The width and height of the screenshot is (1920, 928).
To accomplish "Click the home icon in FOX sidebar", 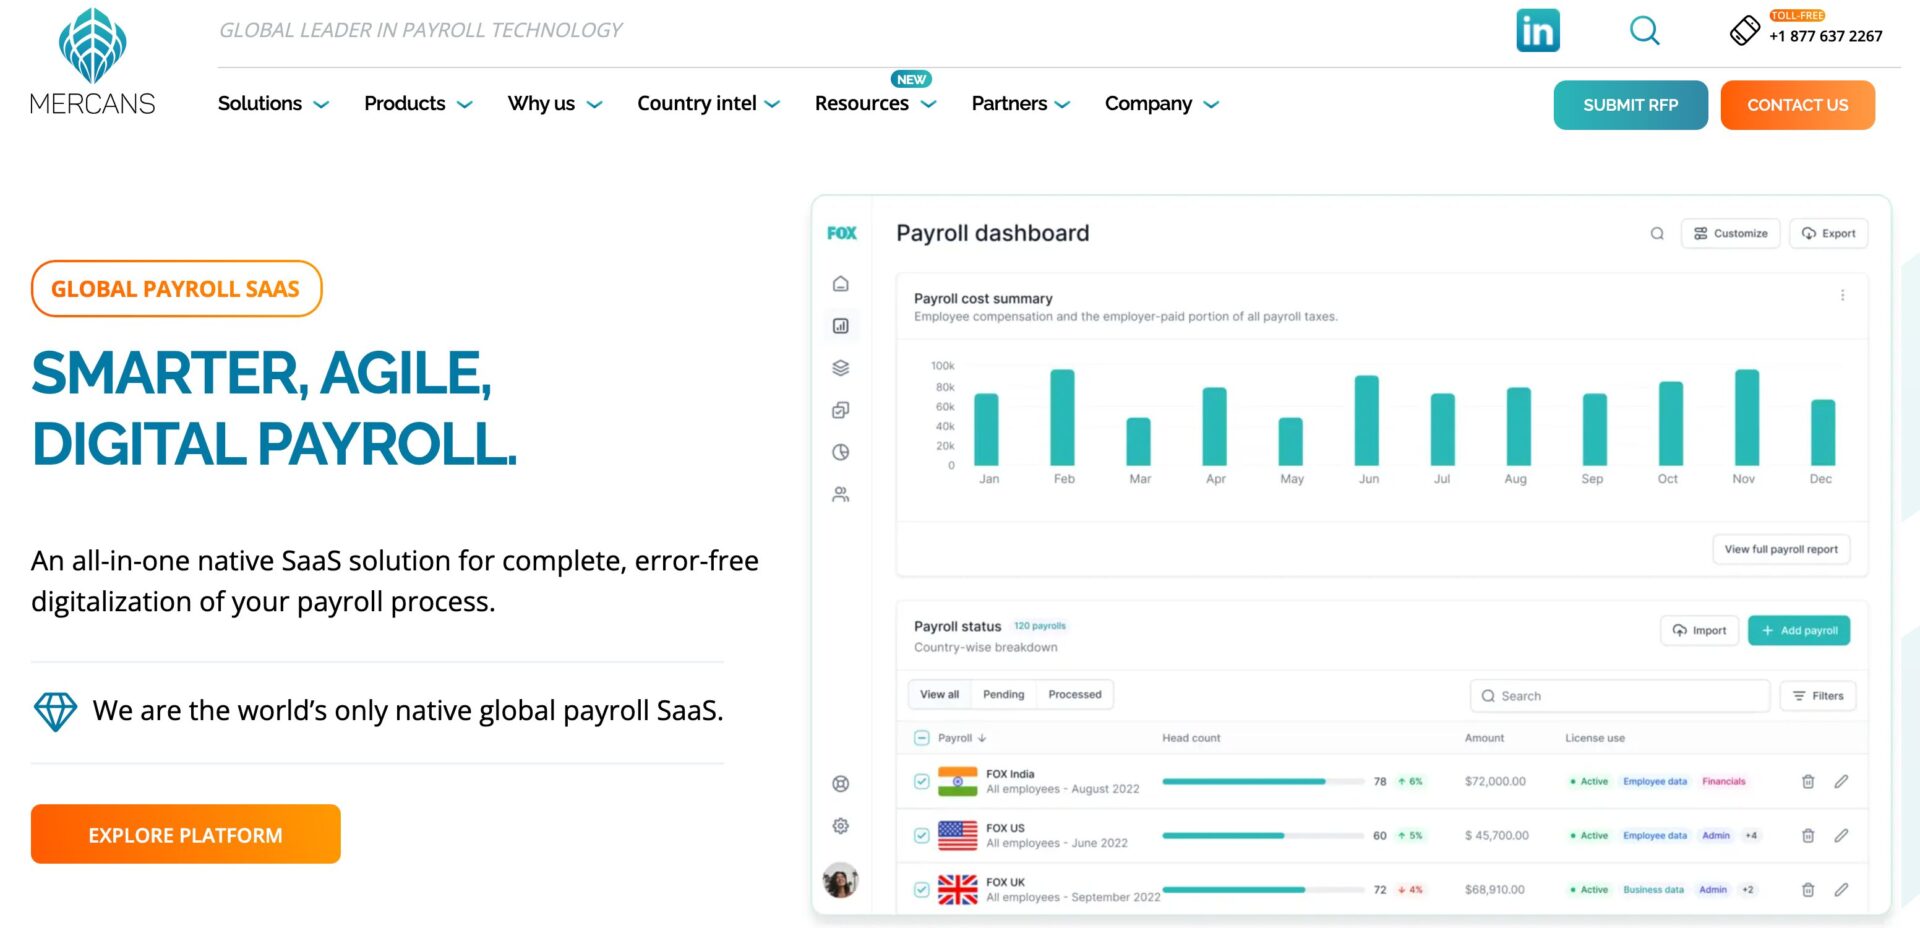I will click(841, 284).
